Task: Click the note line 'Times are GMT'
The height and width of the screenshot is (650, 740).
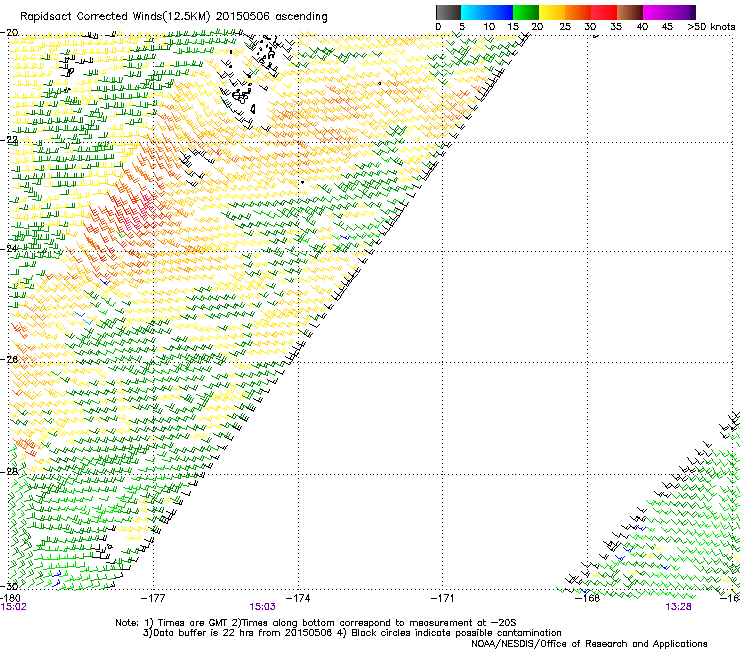Action: point(193,623)
